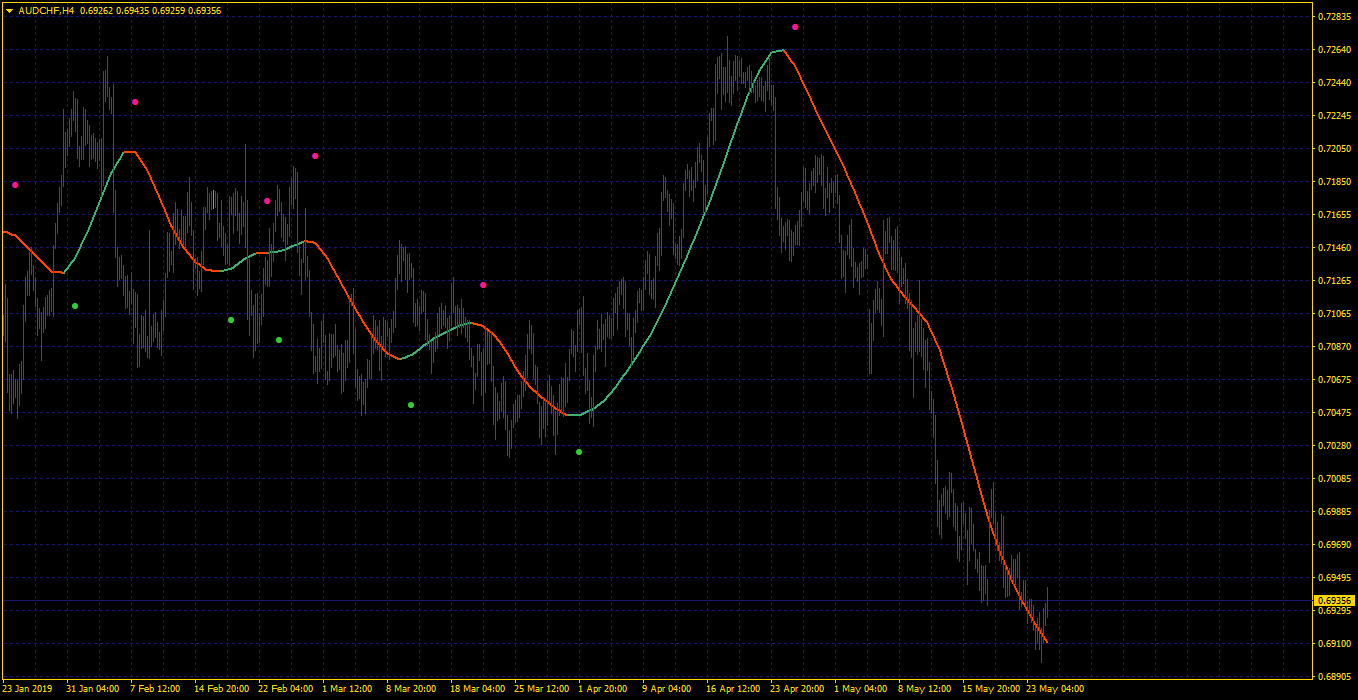The image size is (1358, 700).
Task: Select the AUDCHF,H4 chart title text
Action: pyautogui.click(x=47, y=10)
